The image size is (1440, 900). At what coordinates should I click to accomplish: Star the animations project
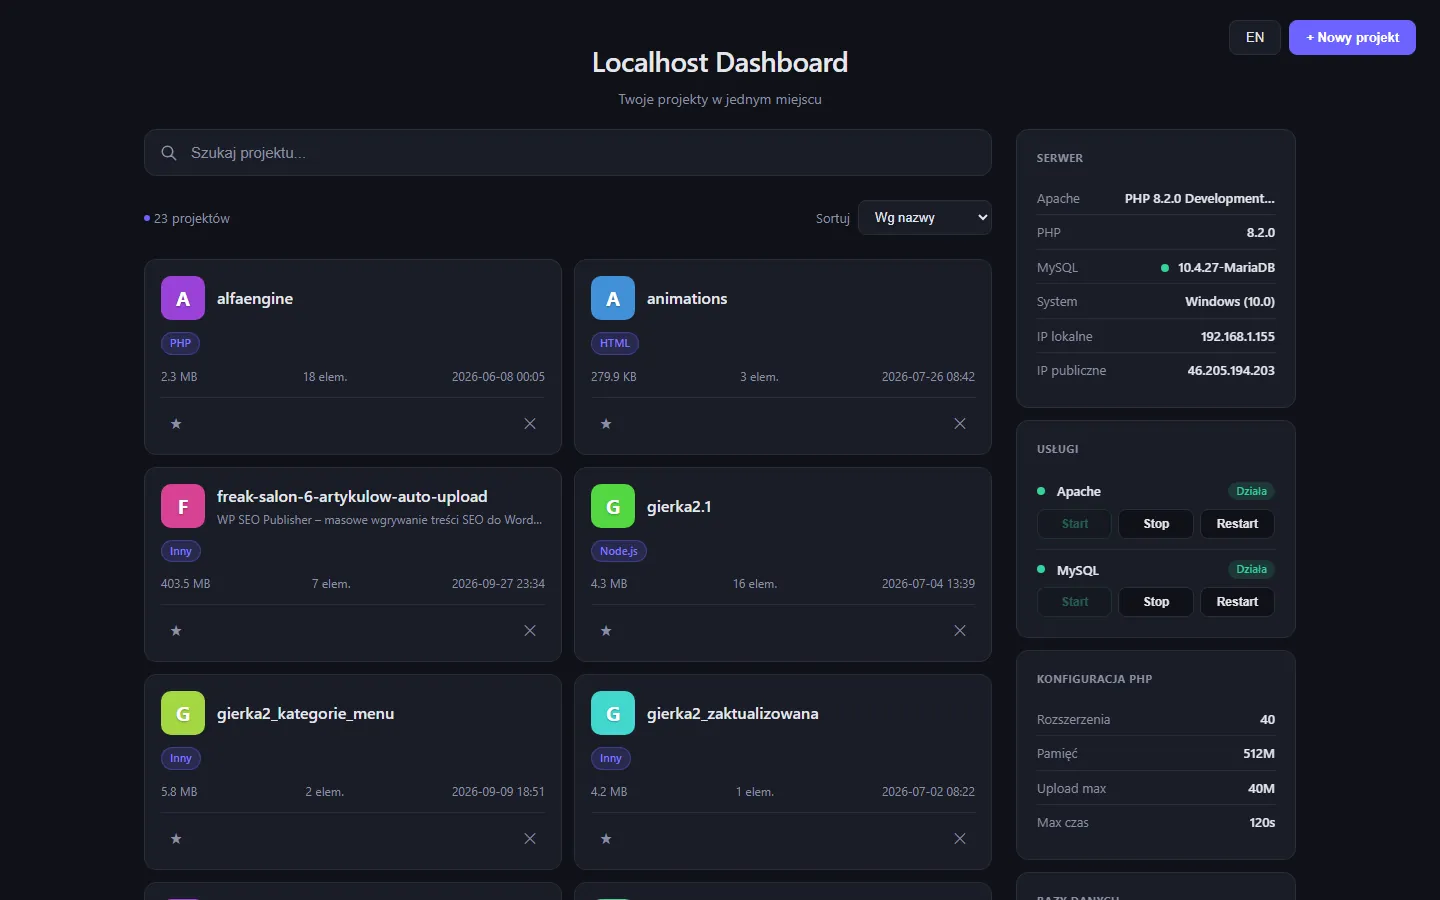click(x=606, y=424)
